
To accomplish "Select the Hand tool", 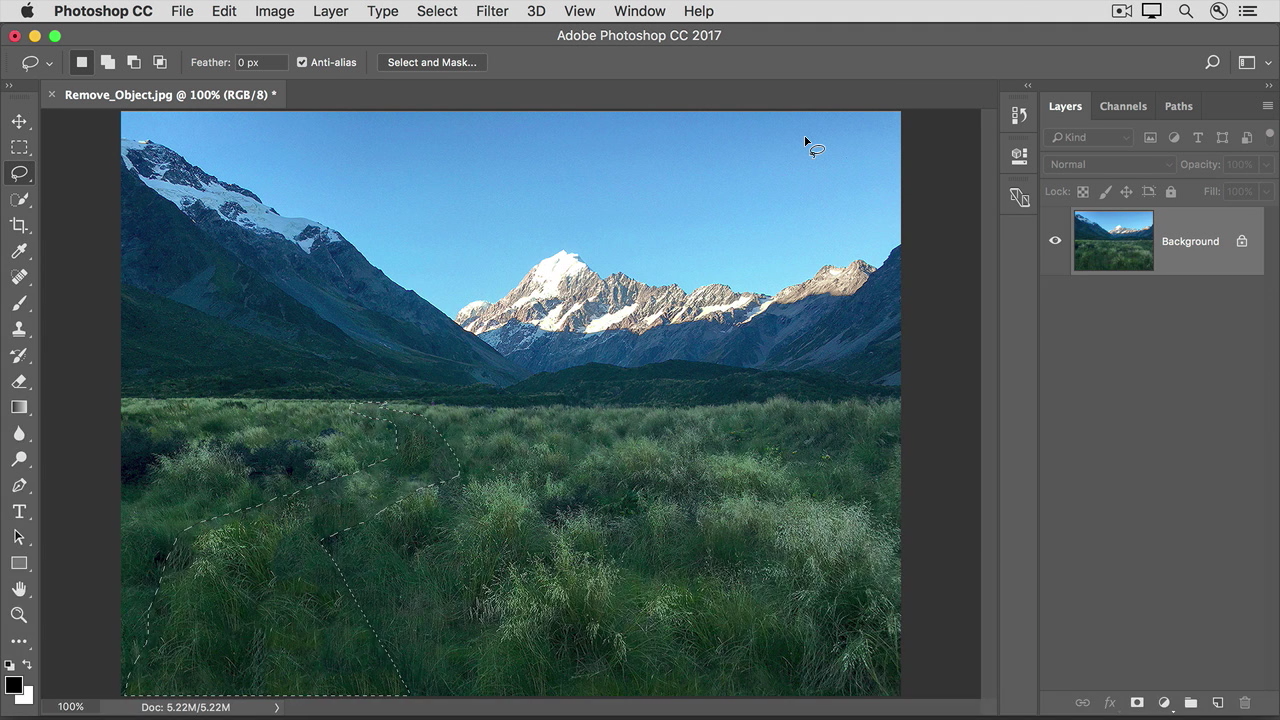I will pyautogui.click(x=19, y=590).
